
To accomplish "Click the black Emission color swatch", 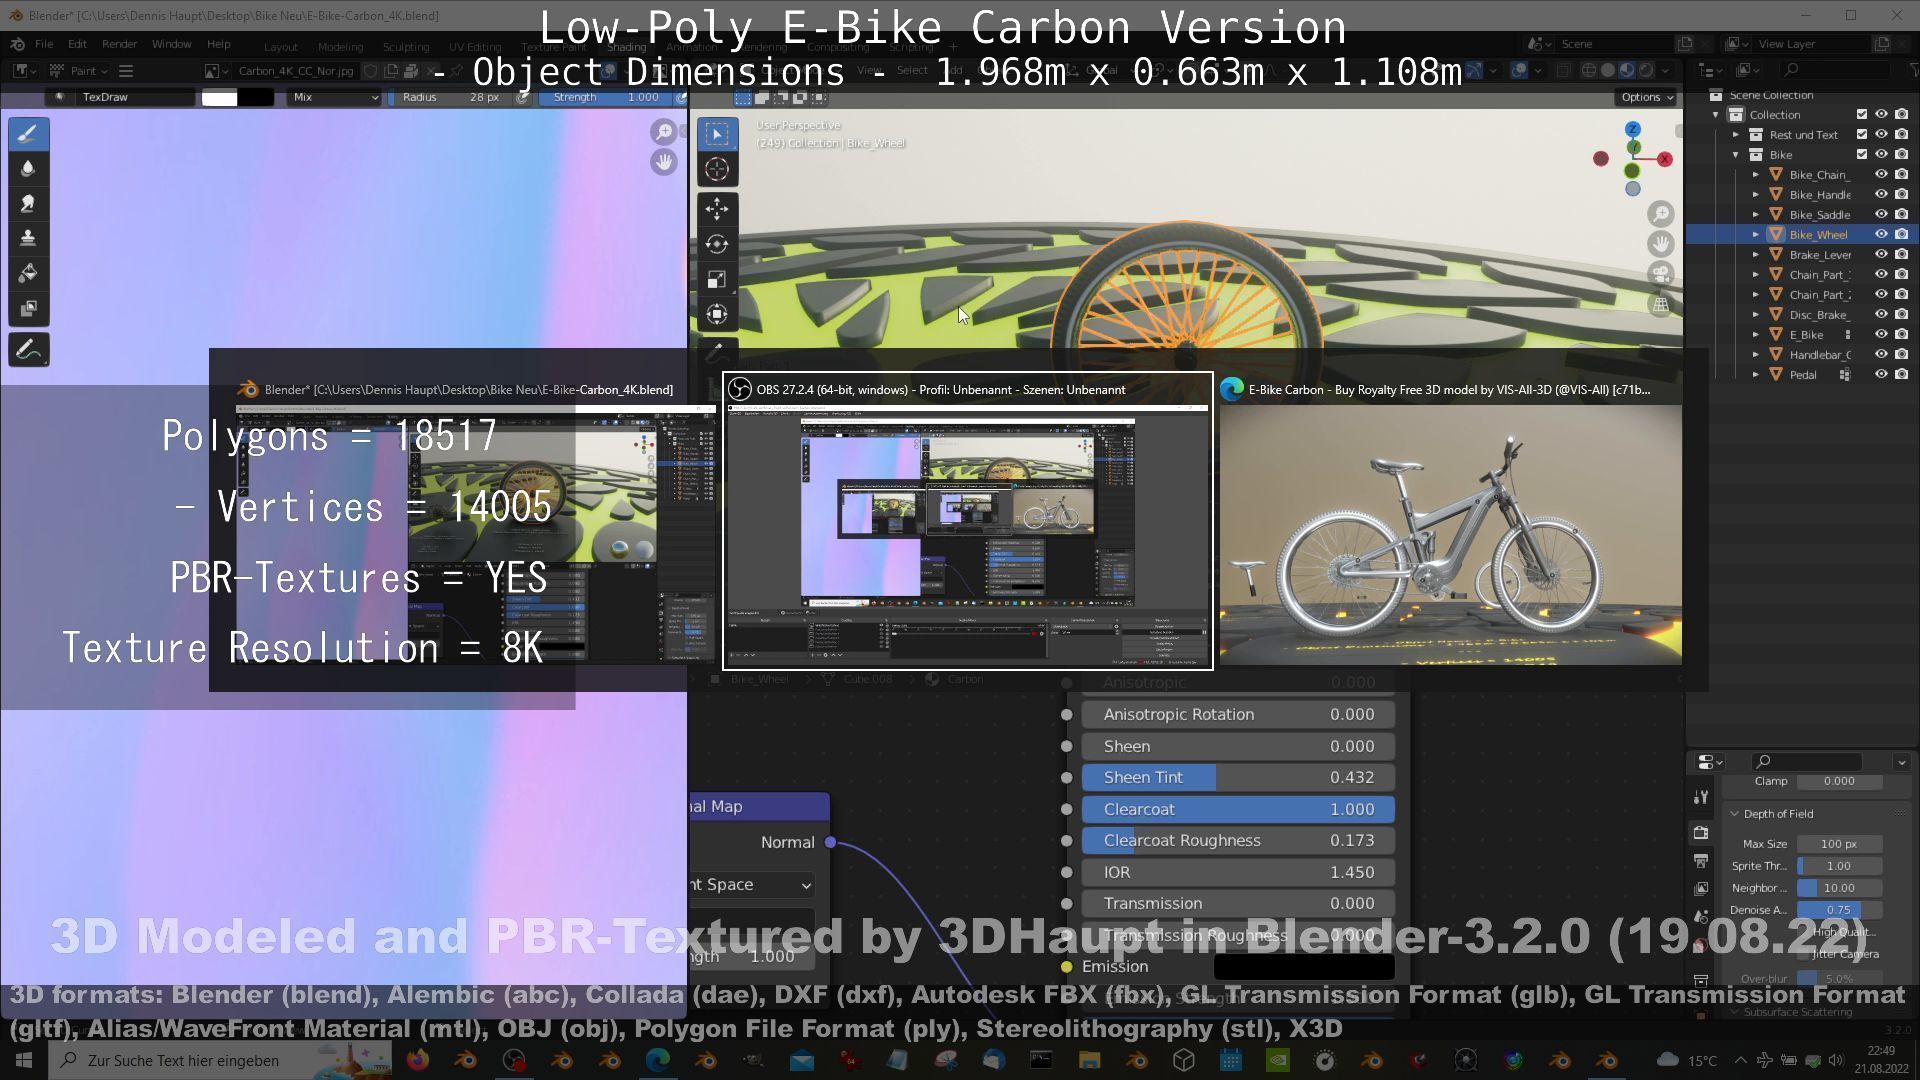I will (x=1304, y=966).
